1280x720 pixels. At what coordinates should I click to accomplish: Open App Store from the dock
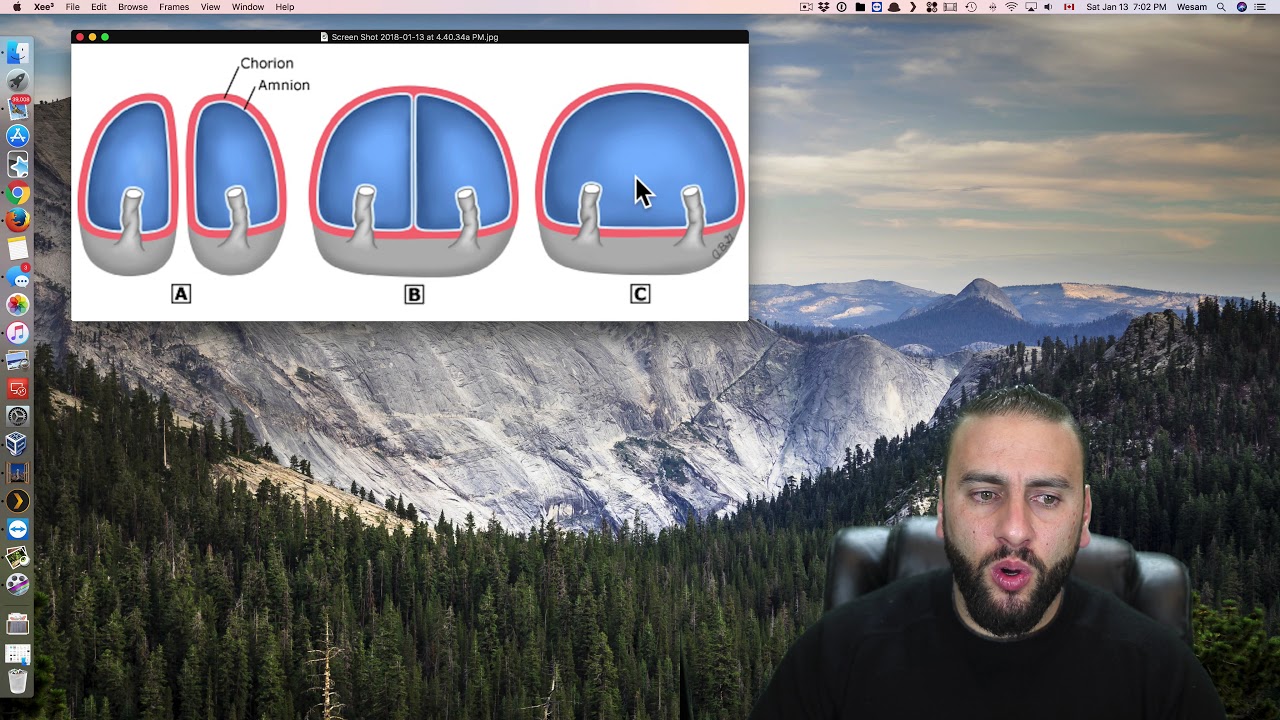pyautogui.click(x=18, y=135)
